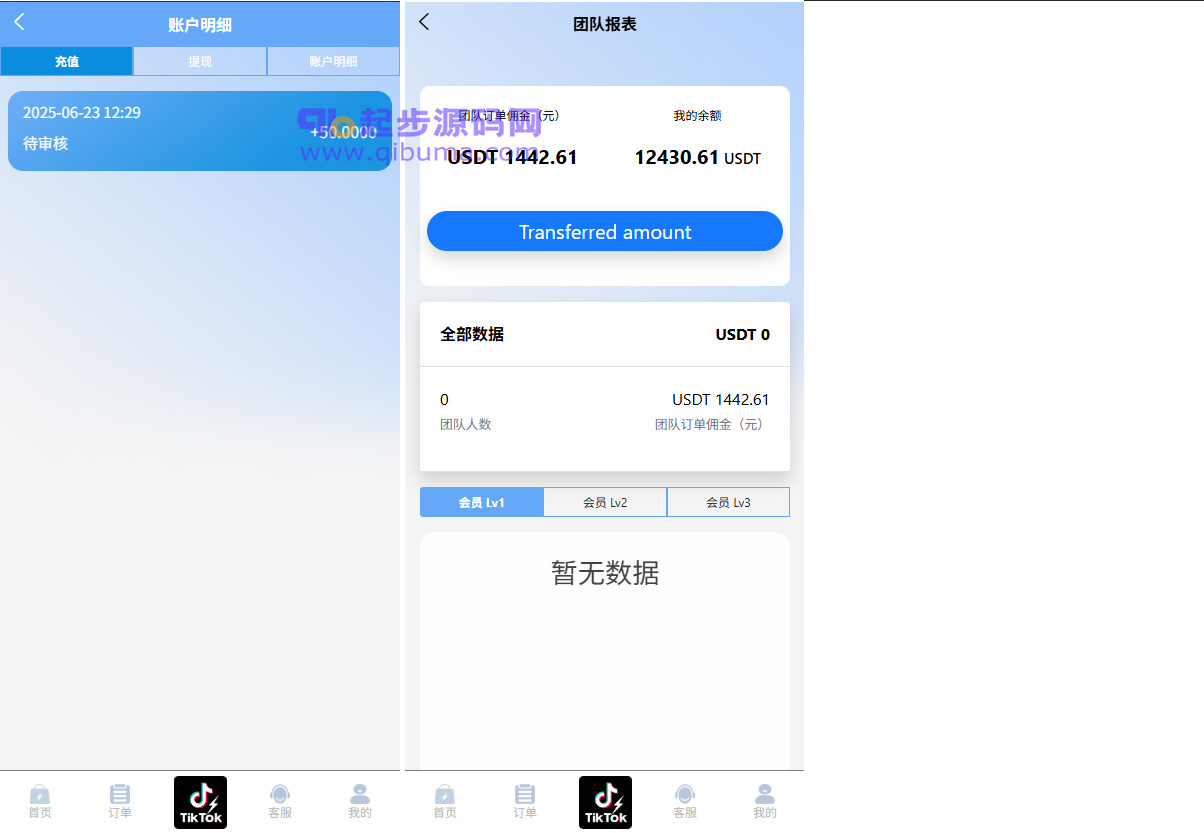The image size is (1204, 833).
Task: Click my balance 12430.61 USDT
Action: click(698, 157)
